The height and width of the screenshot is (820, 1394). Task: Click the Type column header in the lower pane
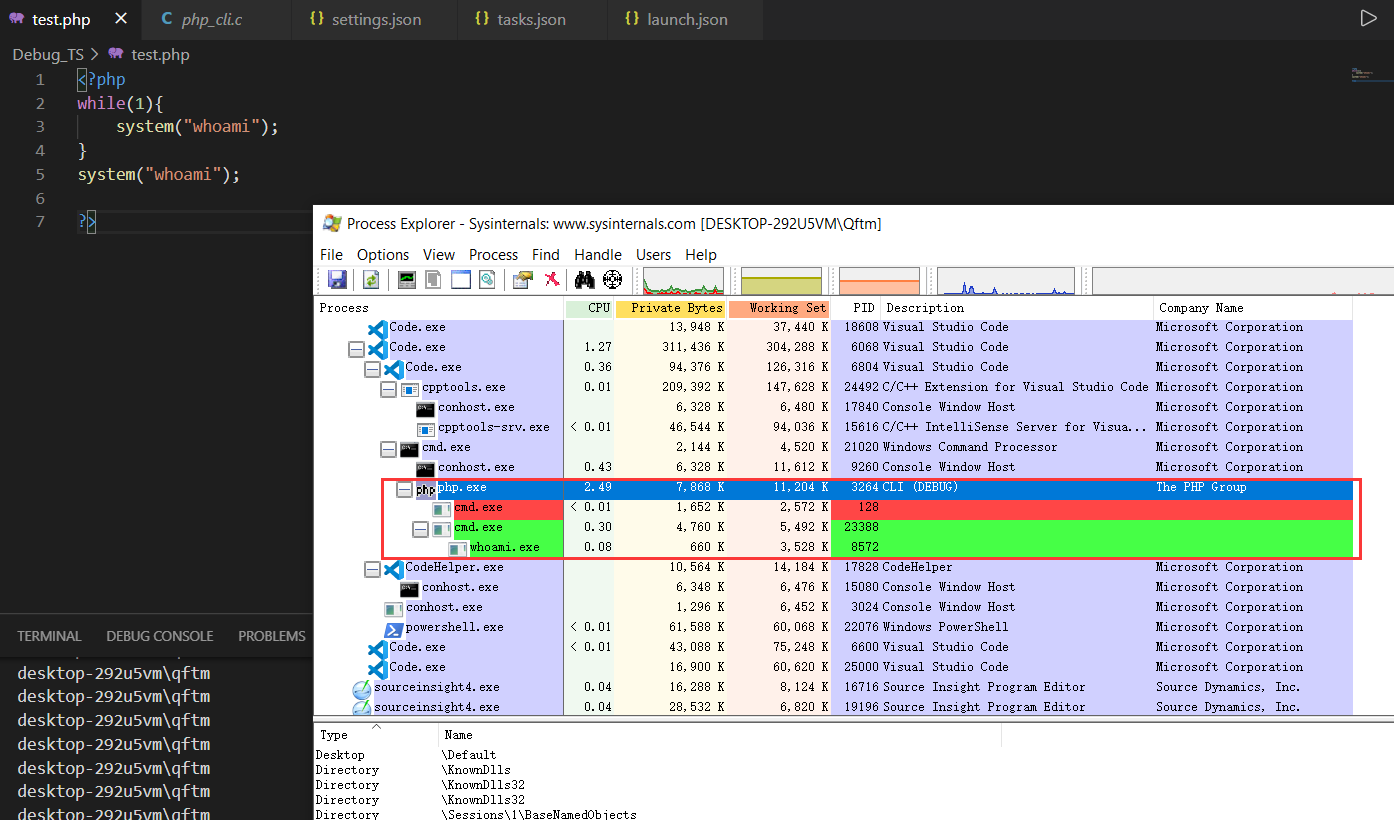click(x=376, y=735)
